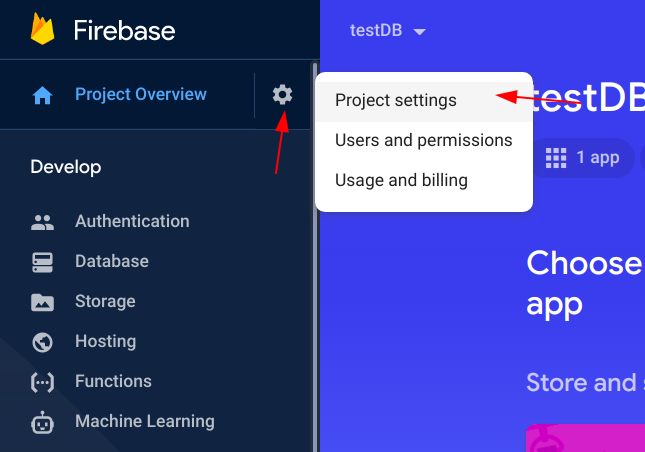Select the Storage folder image icon
645x452 pixels.
click(x=42, y=302)
